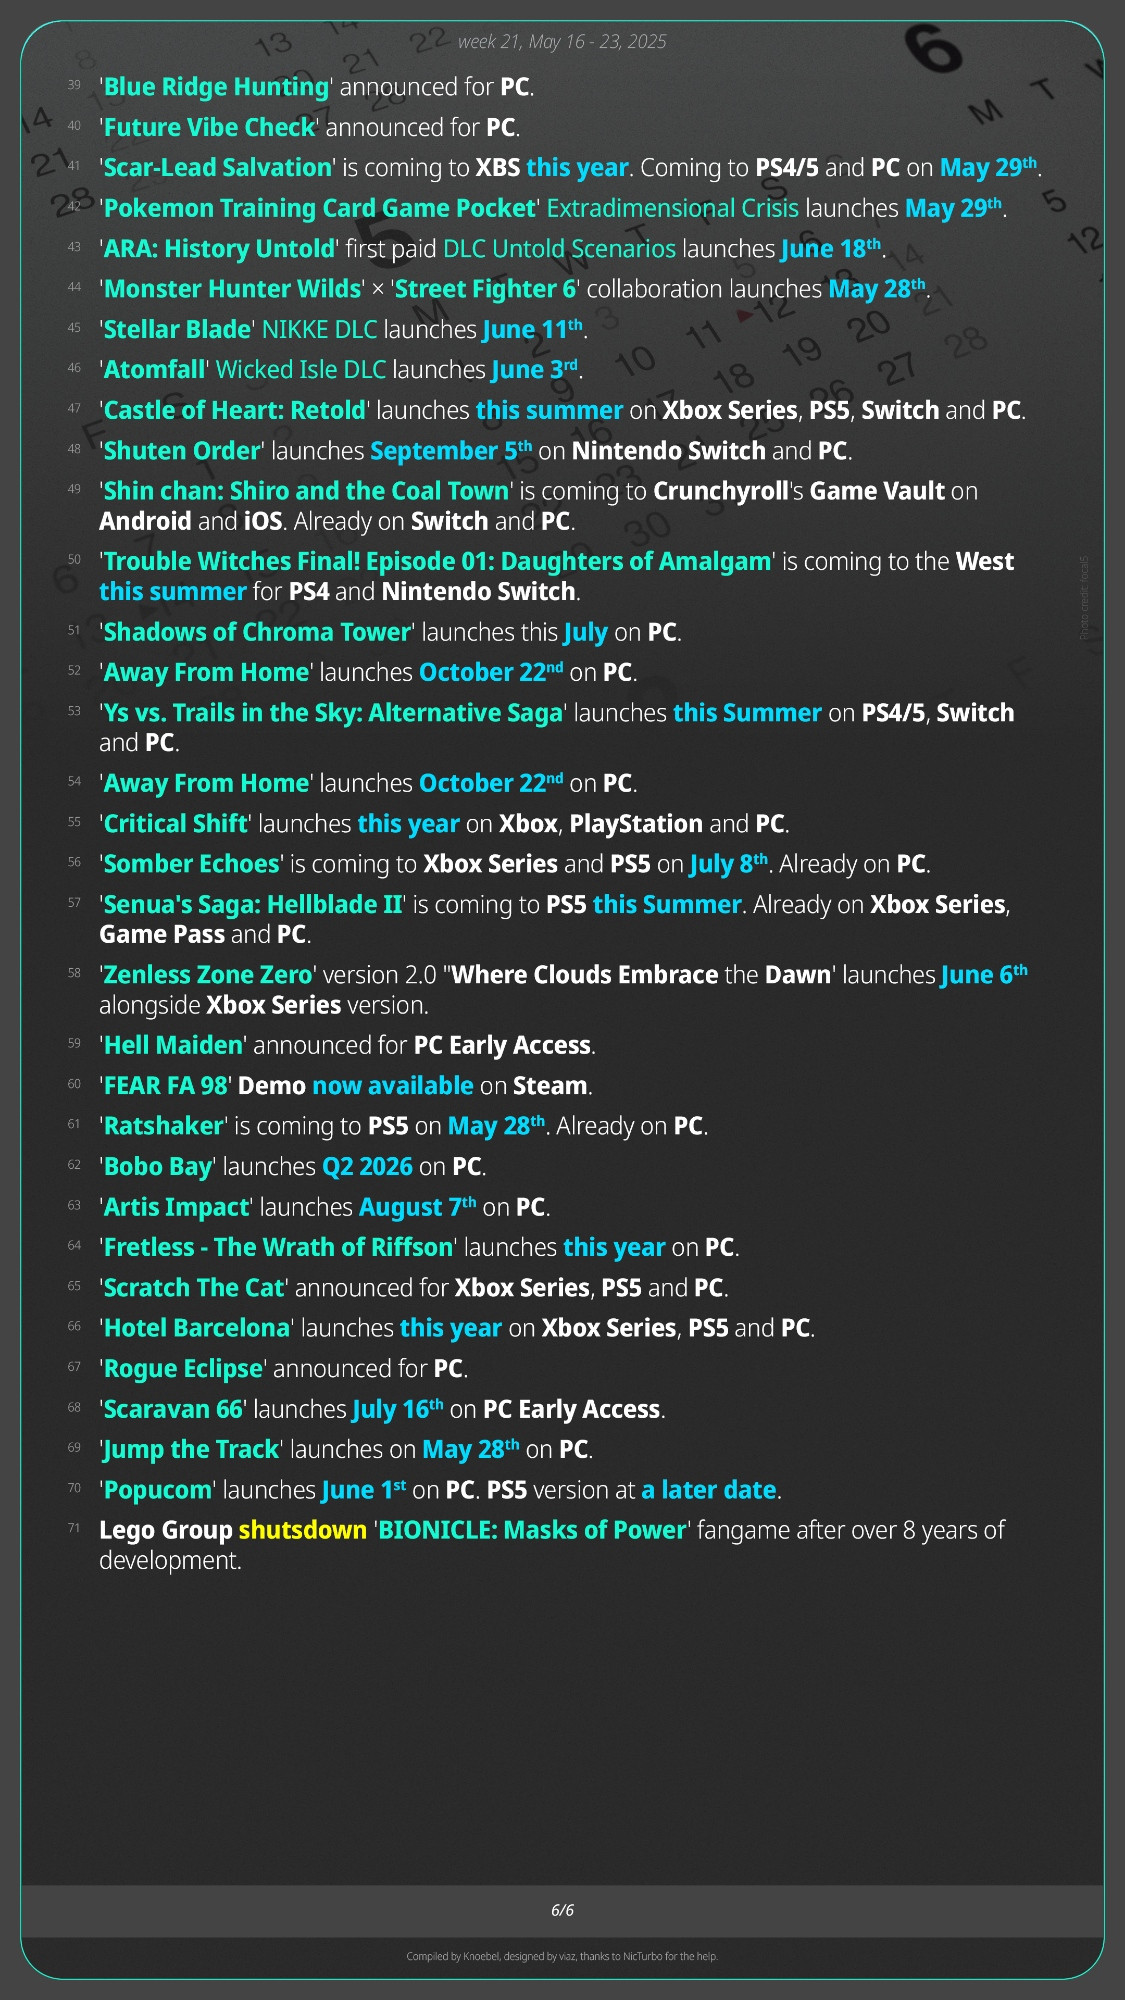Screen dimensions: 1125x2000
Task: Select the 'July 16th' release date
Action: point(398,1409)
